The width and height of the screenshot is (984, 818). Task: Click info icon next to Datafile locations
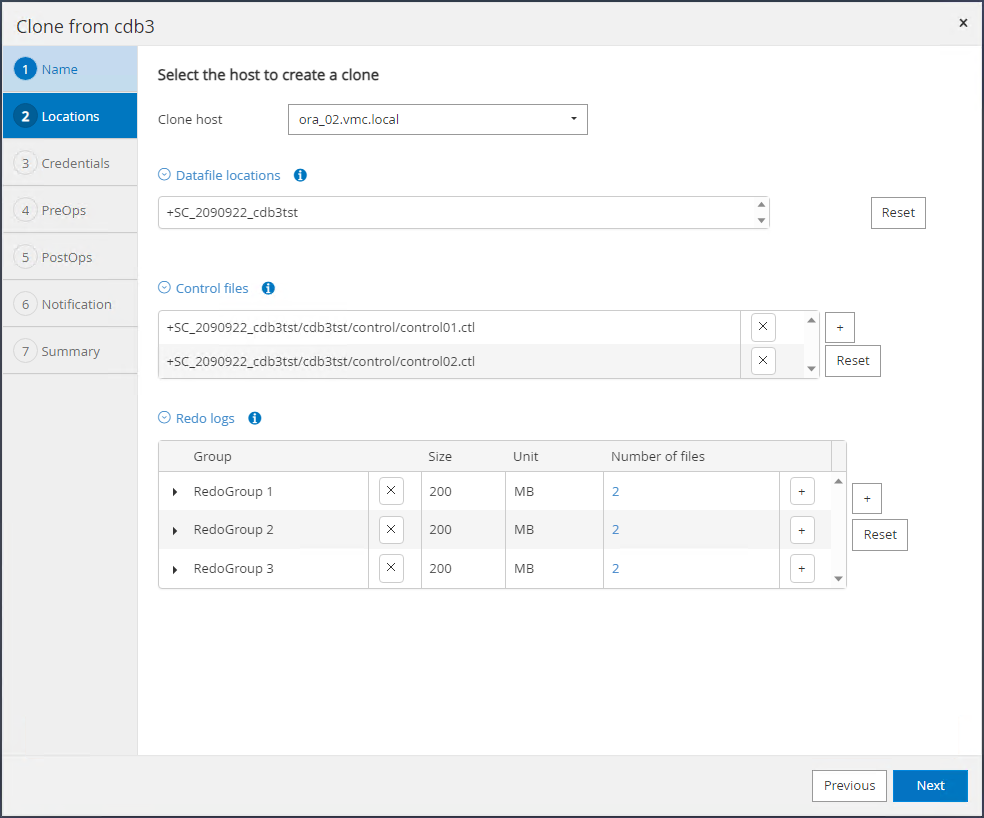(300, 175)
